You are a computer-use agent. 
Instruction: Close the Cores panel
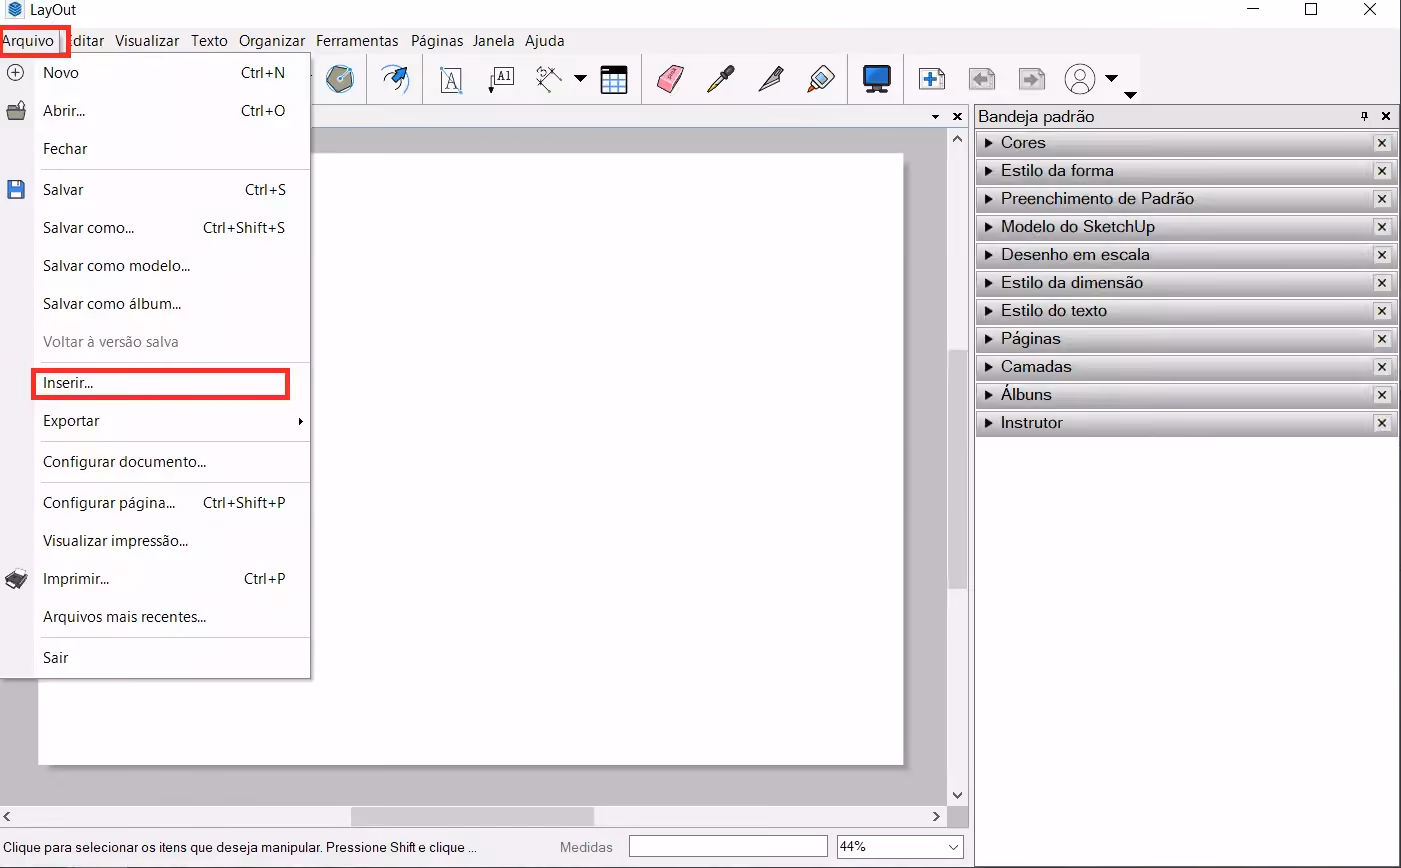point(1382,143)
